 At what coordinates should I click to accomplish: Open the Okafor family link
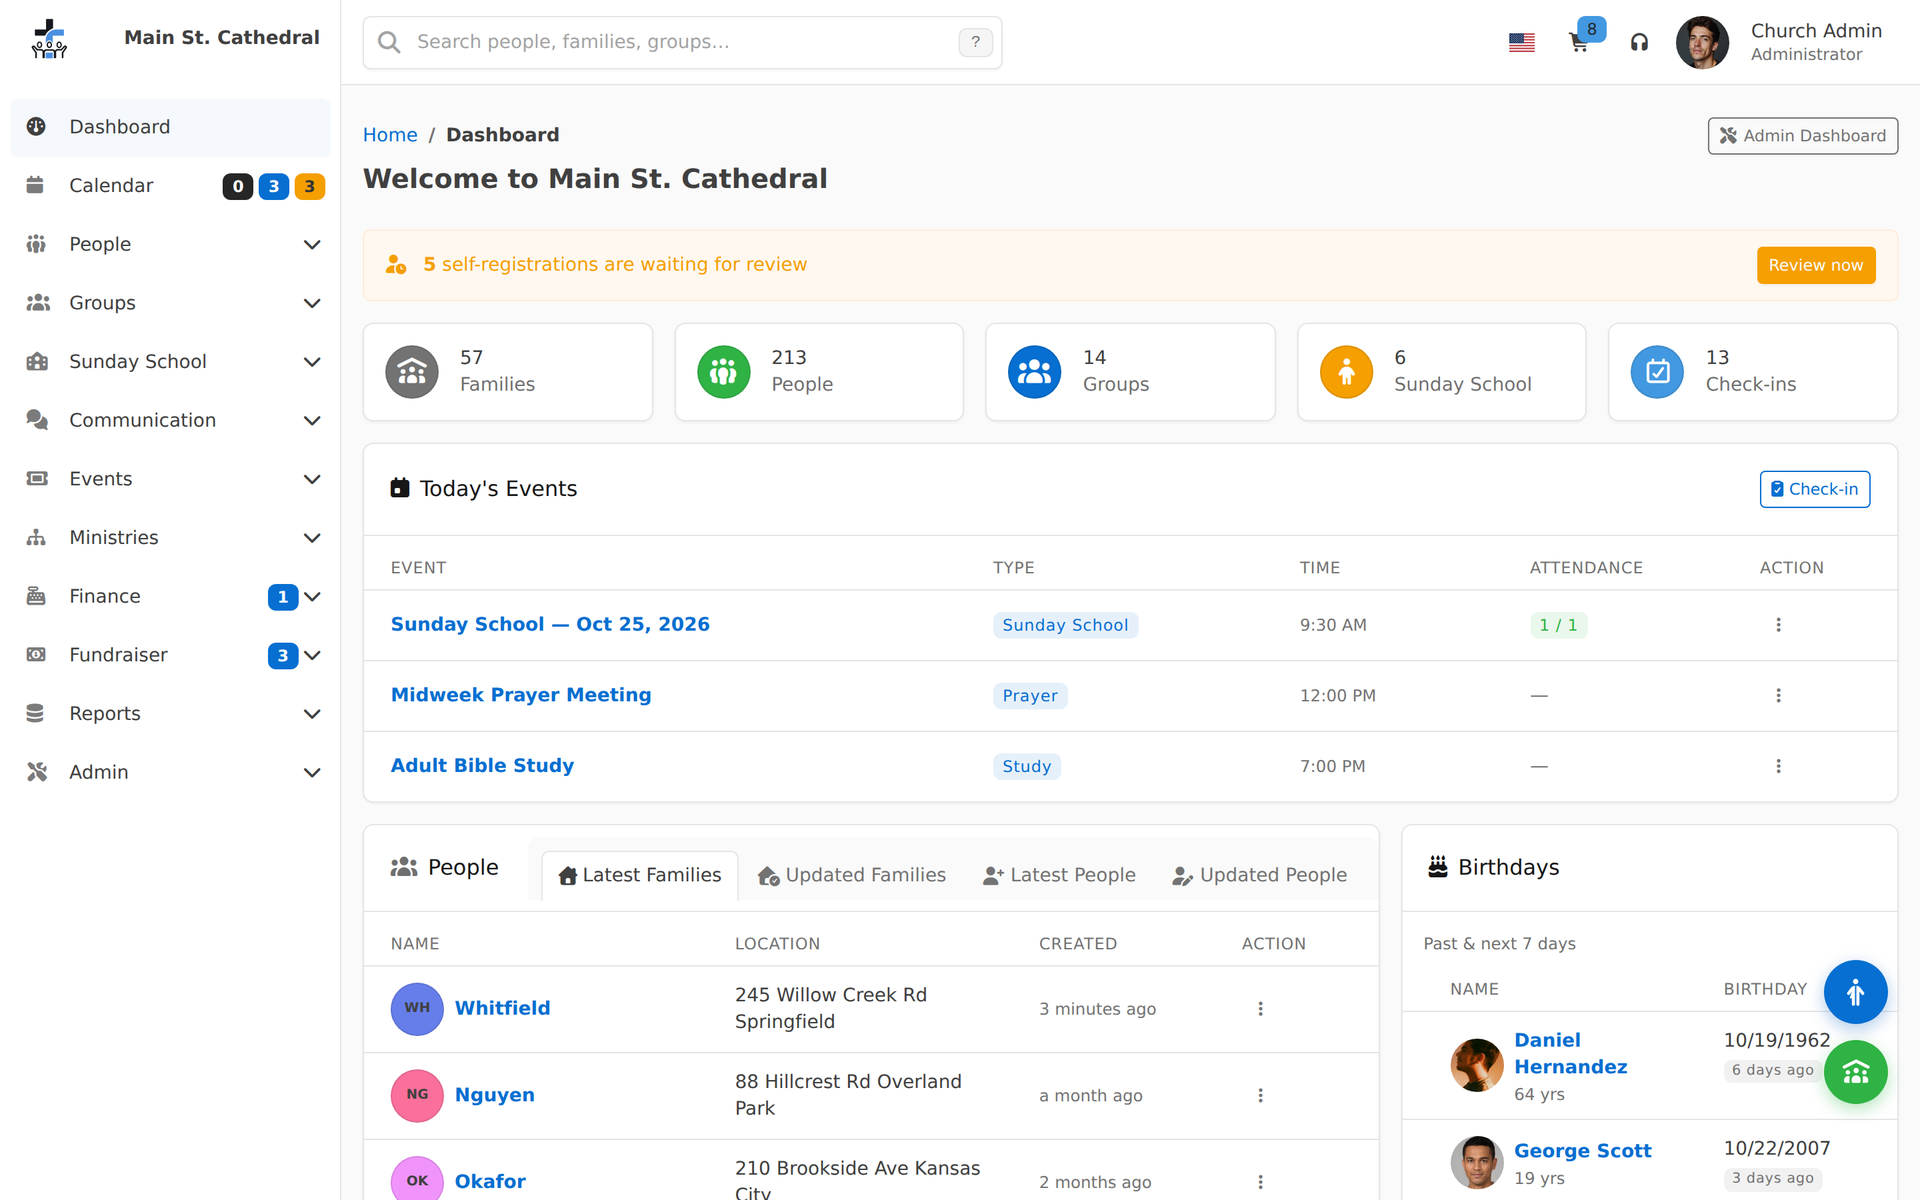click(490, 1181)
